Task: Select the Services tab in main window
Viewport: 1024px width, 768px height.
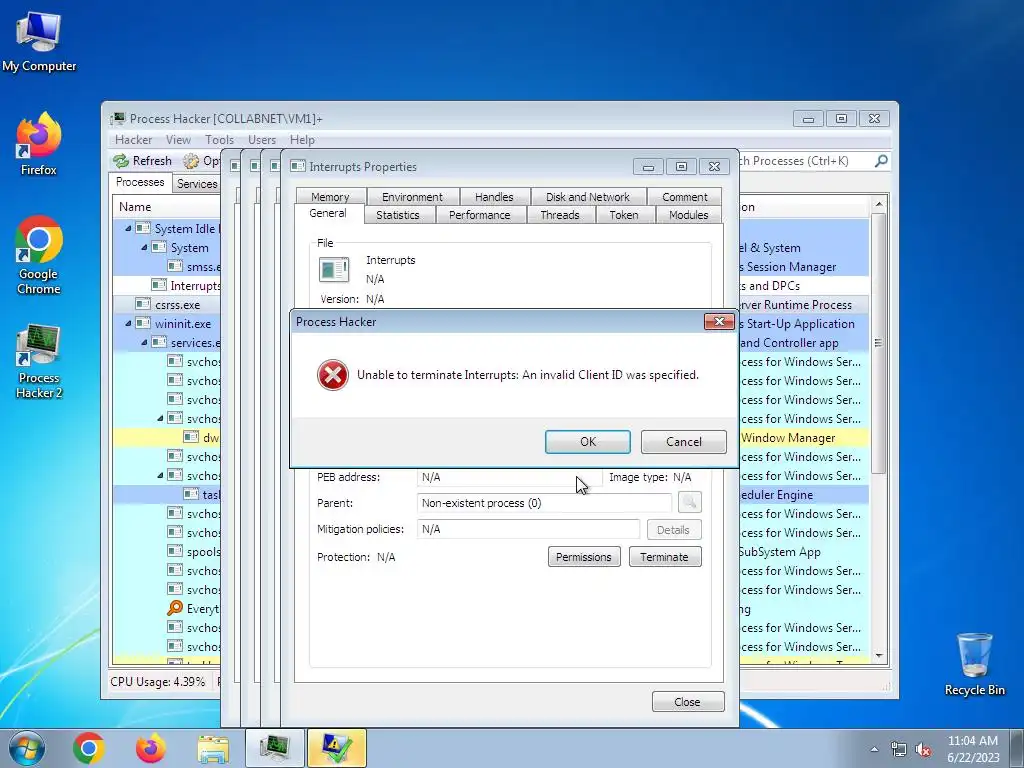Action: point(197,184)
